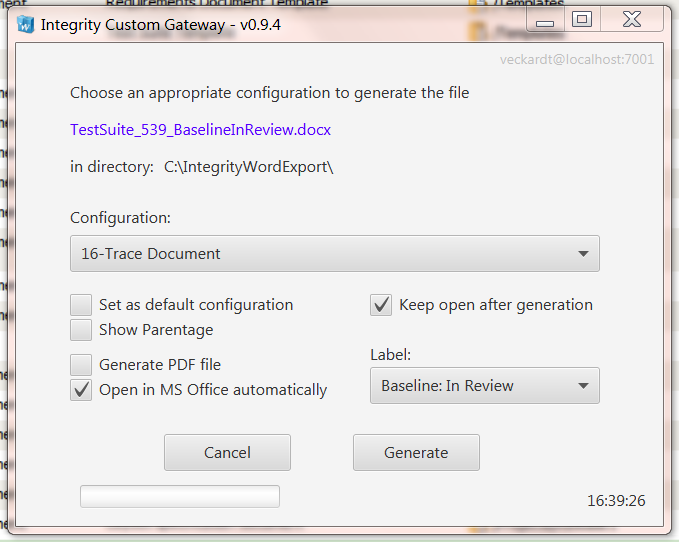Viewport: 679px width, 542px height.
Task: Click the 'Choose an appropriate configuration' instruction text
Action: (269, 93)
